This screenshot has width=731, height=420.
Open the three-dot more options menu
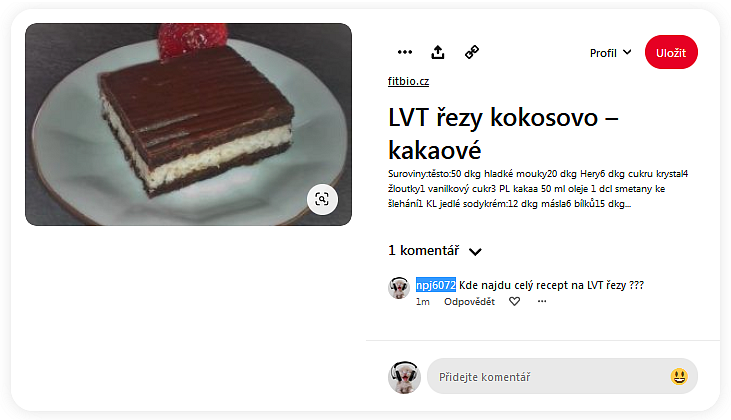coord(405,52)
